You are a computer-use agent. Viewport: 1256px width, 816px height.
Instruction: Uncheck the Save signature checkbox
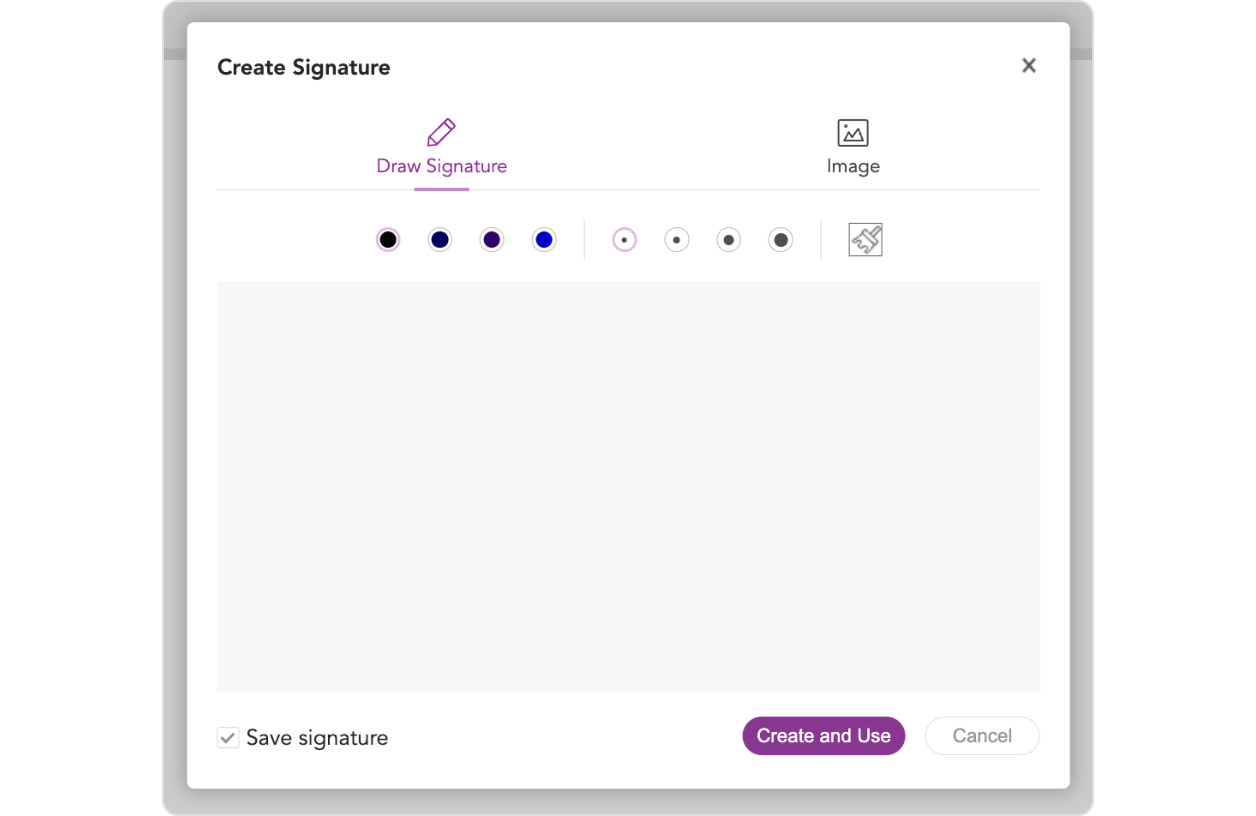(228, 738)
